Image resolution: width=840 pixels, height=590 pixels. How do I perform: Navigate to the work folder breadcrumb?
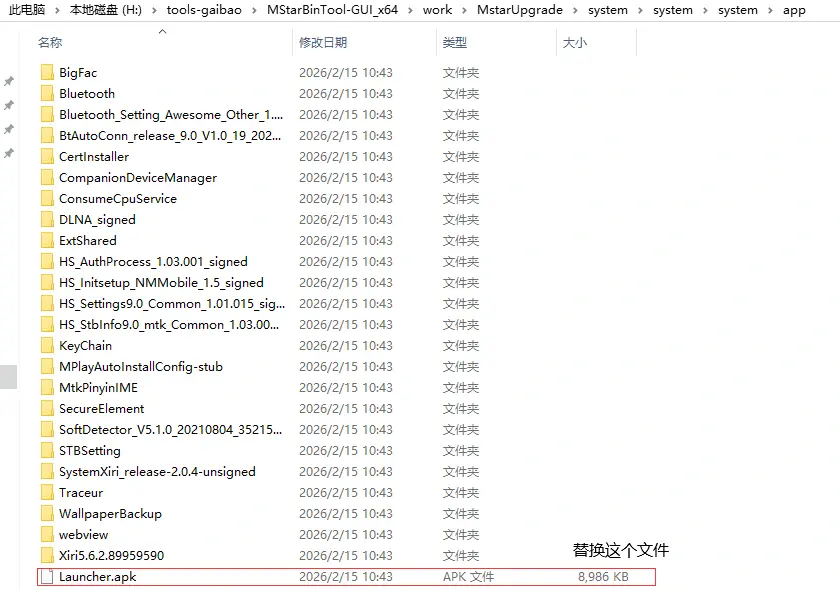tap(437, 10)
